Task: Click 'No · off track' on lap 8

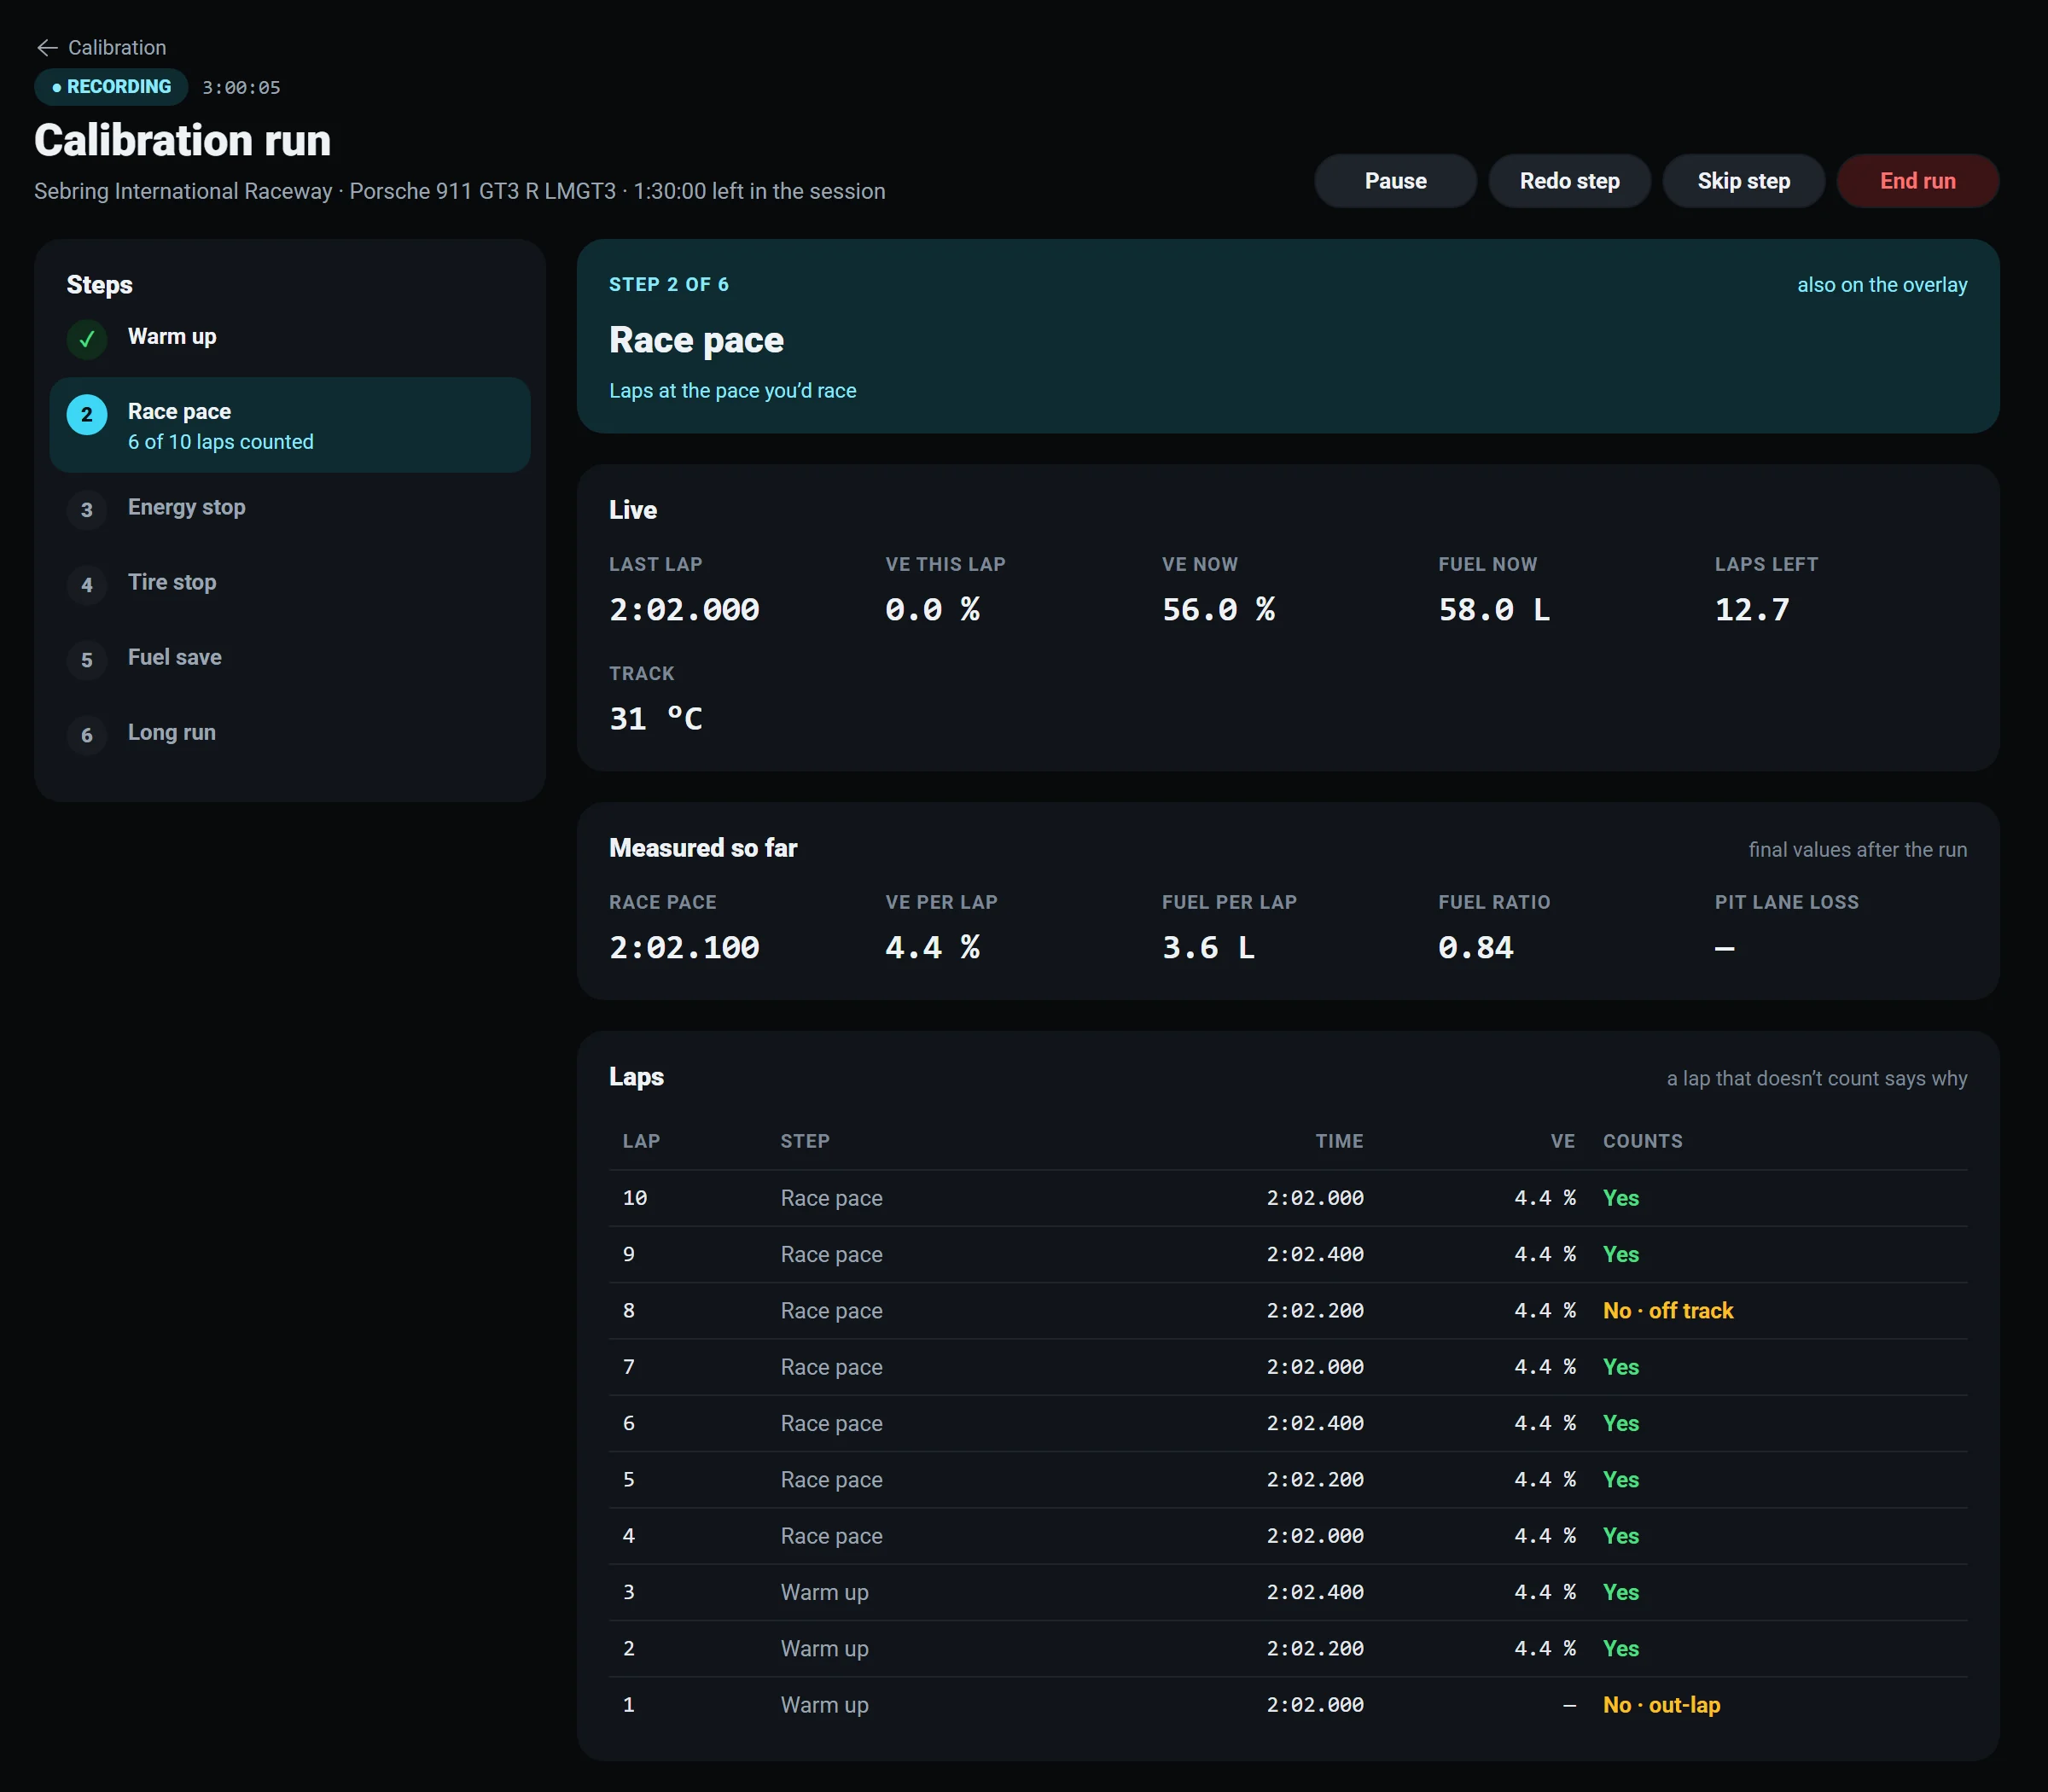Action: [1668, 1311]
